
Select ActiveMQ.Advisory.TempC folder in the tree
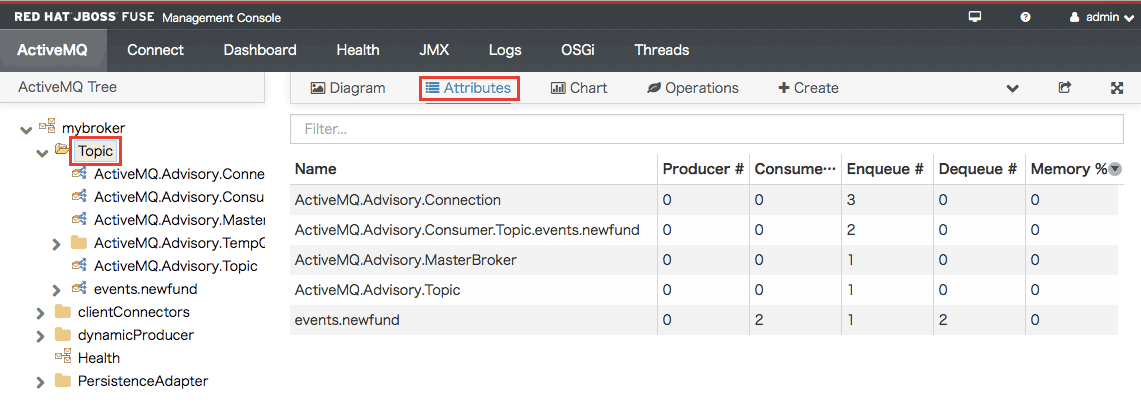point(179,243)
